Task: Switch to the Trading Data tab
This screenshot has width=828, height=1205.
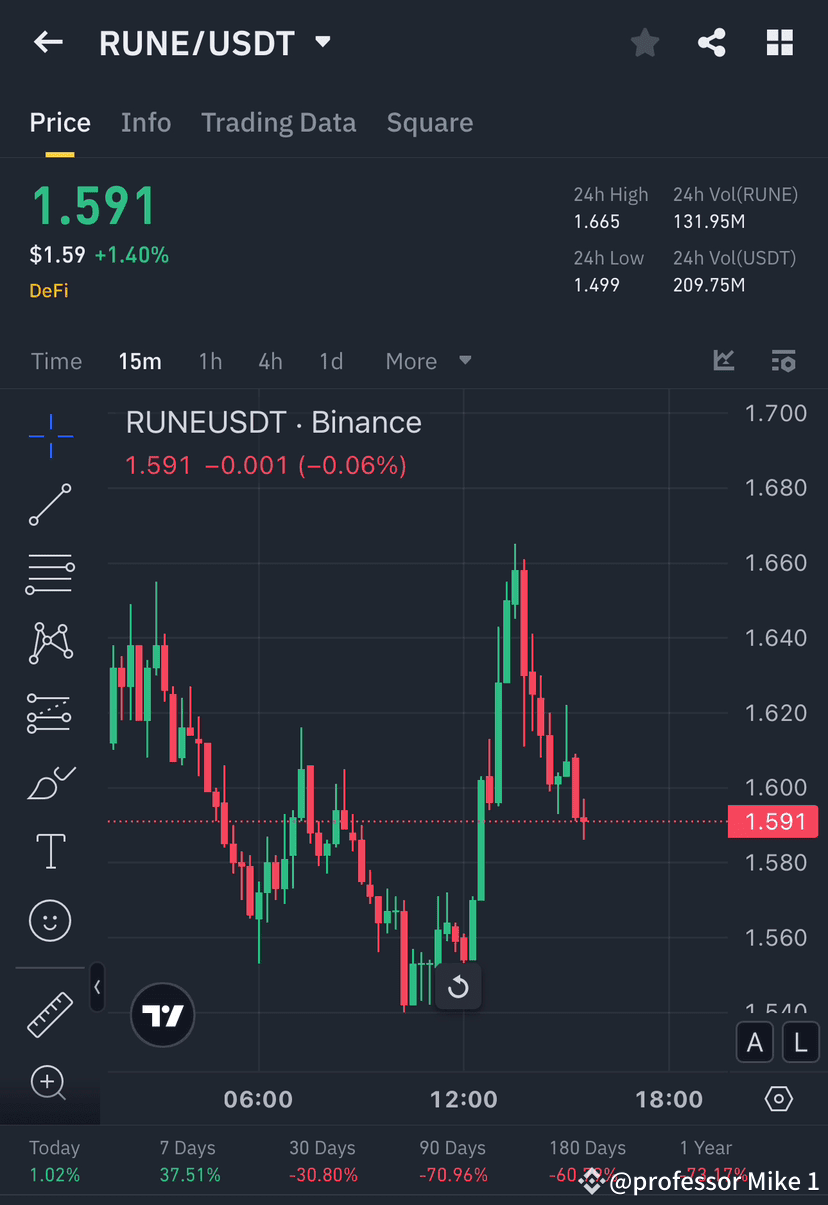Action: pyautogui.click(x=278, y=122)
